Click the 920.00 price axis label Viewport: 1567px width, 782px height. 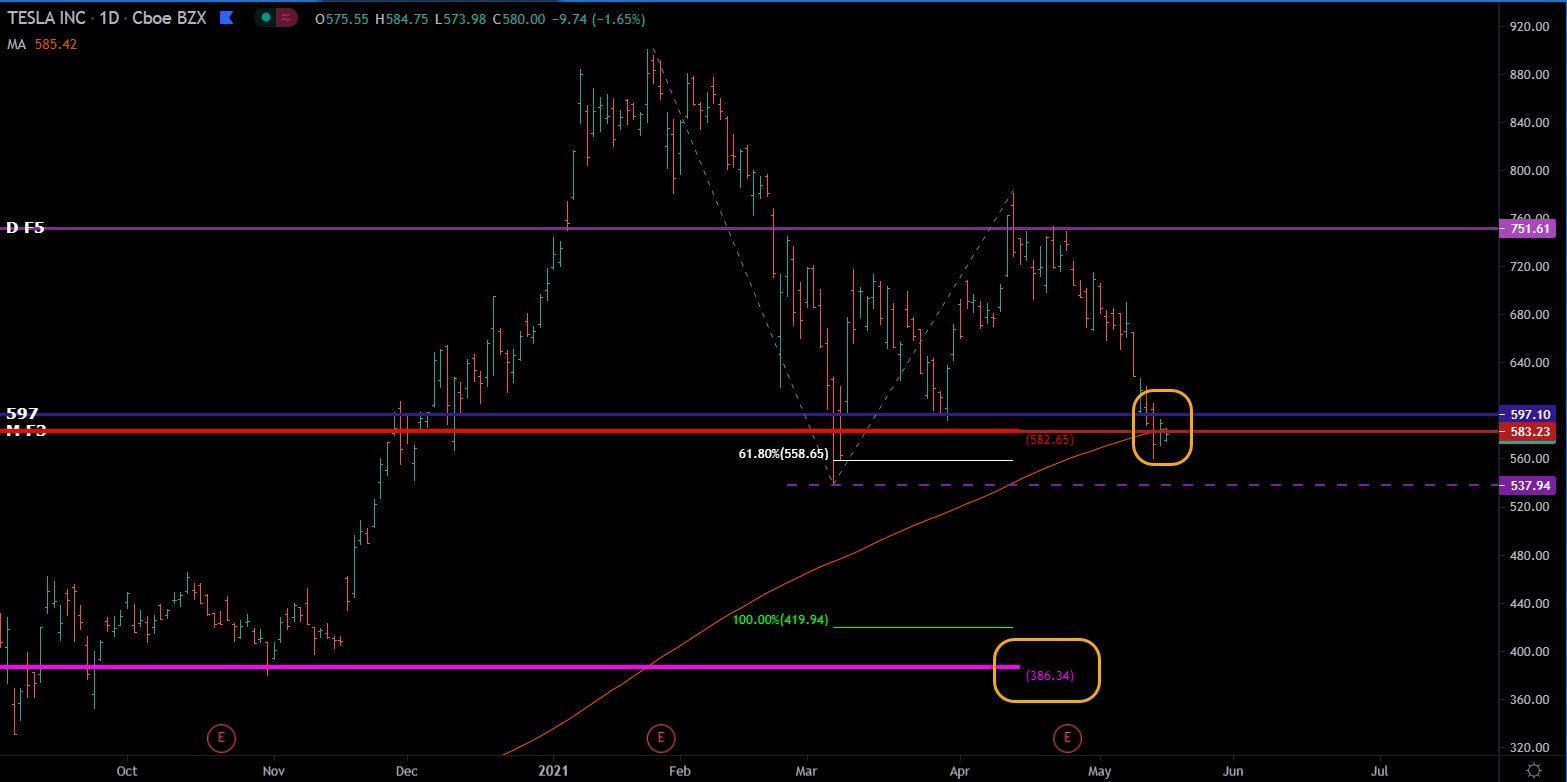click(x=1529, y=27)
